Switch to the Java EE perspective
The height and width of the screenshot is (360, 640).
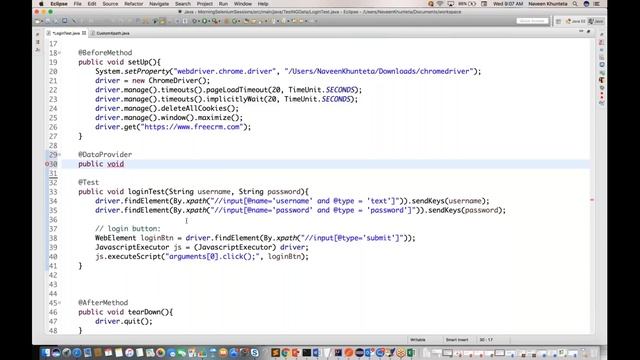576,21
